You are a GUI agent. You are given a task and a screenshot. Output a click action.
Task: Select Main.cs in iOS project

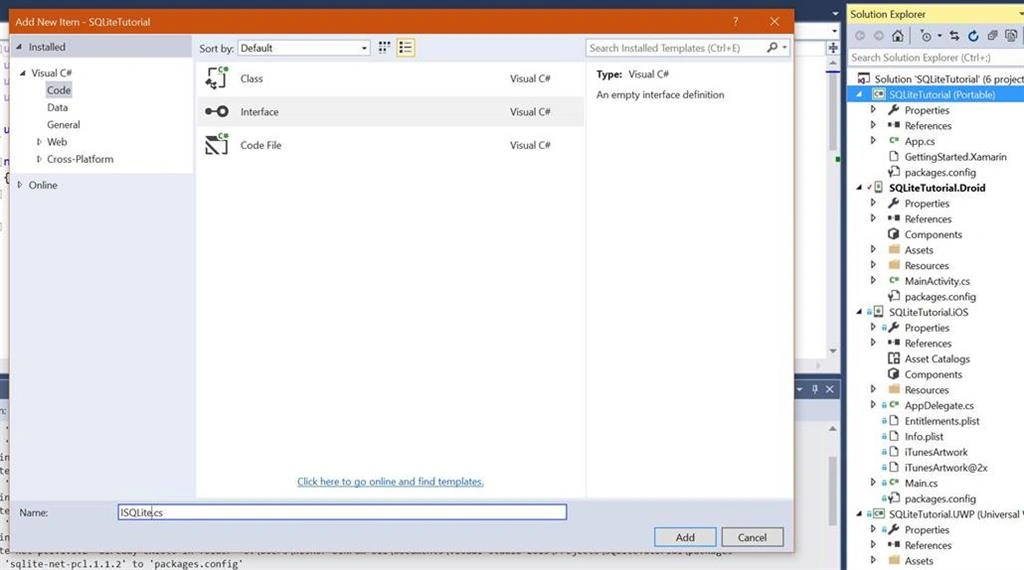pyautogui.click(x=921, y=483)
